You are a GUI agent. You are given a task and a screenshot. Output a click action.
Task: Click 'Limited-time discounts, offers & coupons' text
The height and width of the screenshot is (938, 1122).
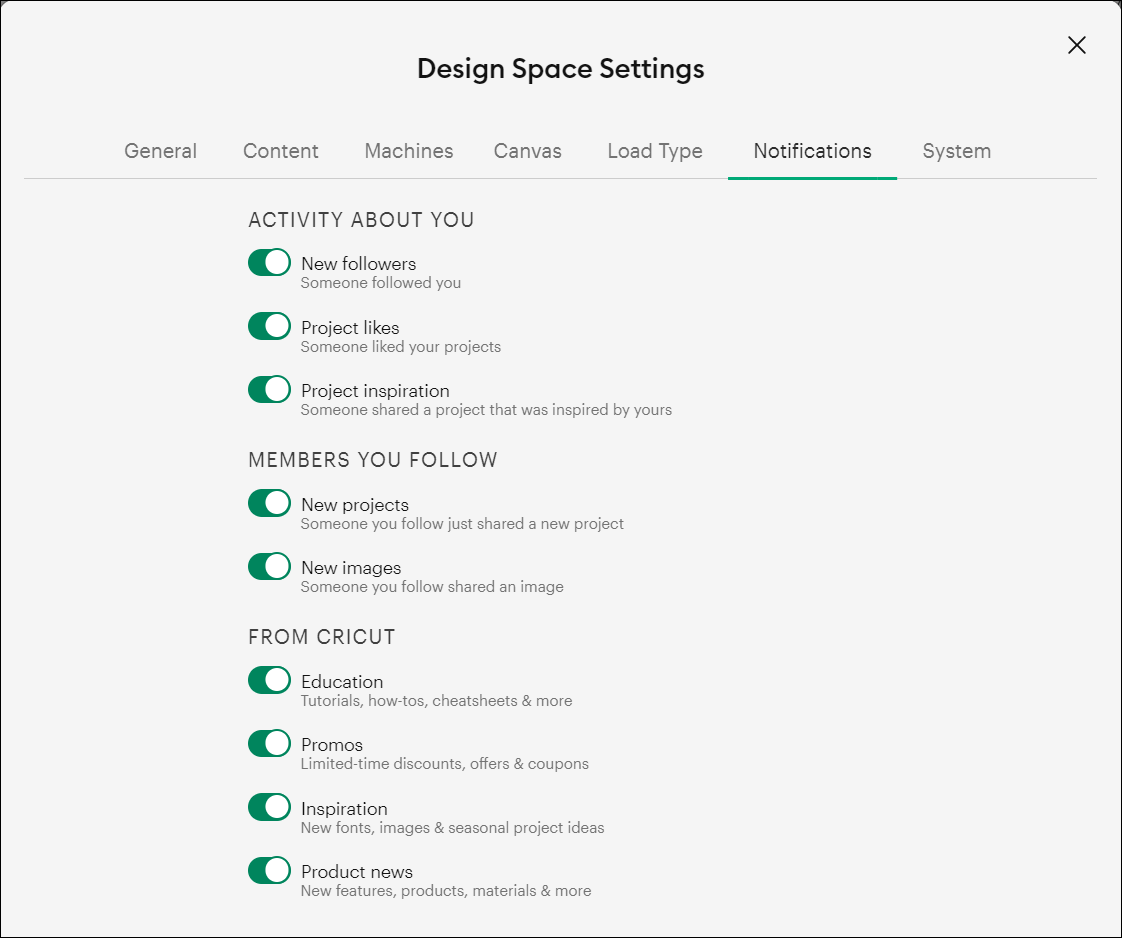point(444,763)
